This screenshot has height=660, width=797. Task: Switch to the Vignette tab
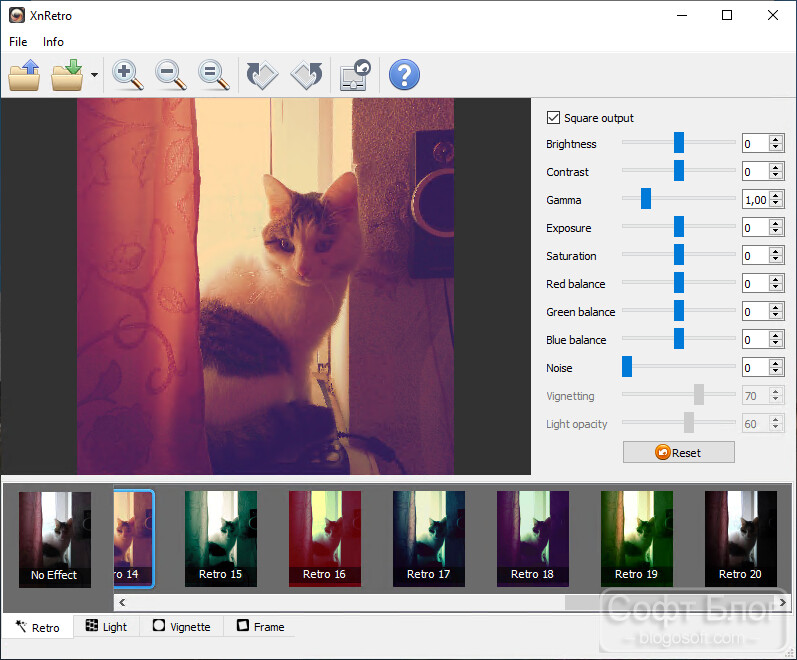coord(181,626)
